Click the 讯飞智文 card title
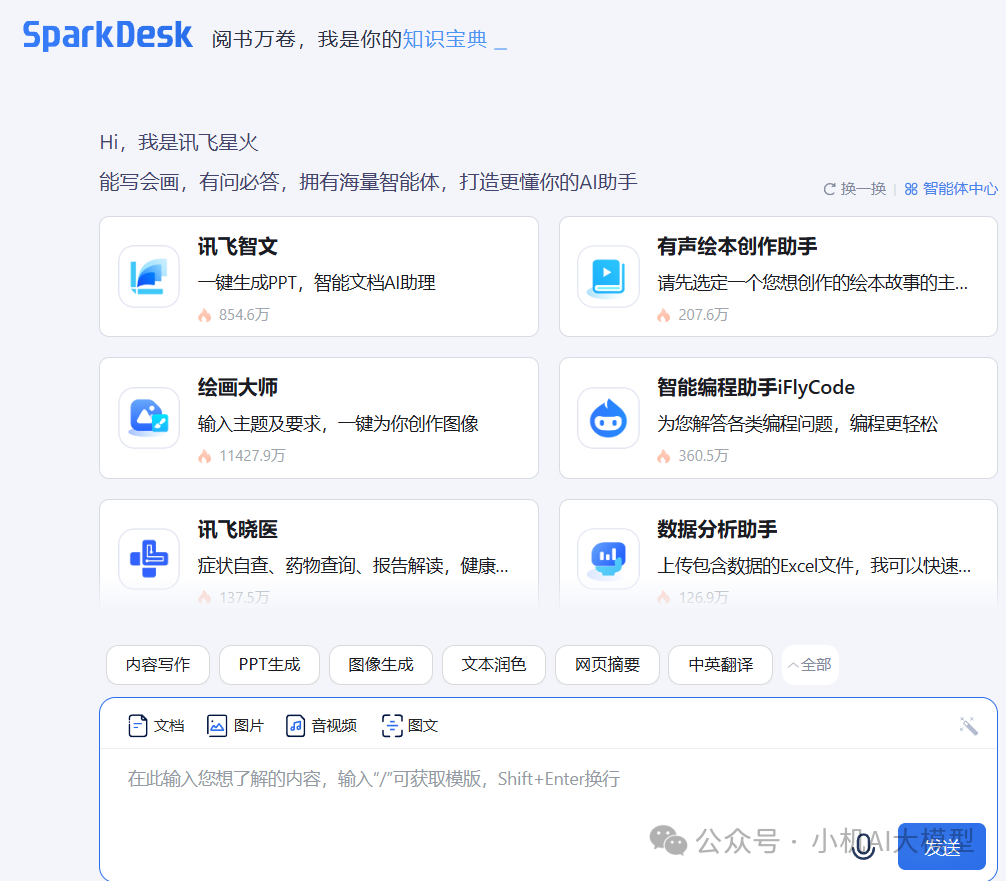Screen dimensions: 1006x881 [237, 246]
